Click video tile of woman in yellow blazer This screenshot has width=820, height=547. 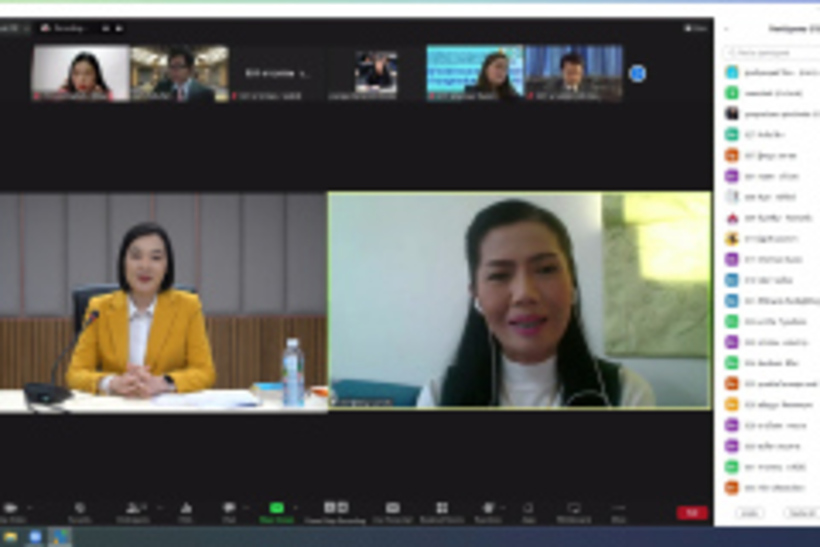(163, 302)
